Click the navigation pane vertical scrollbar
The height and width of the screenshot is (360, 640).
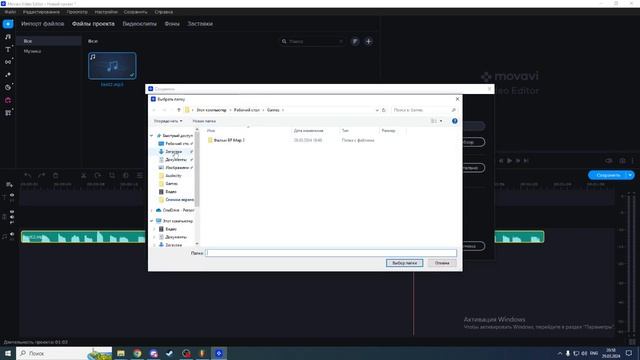(197, 169)
